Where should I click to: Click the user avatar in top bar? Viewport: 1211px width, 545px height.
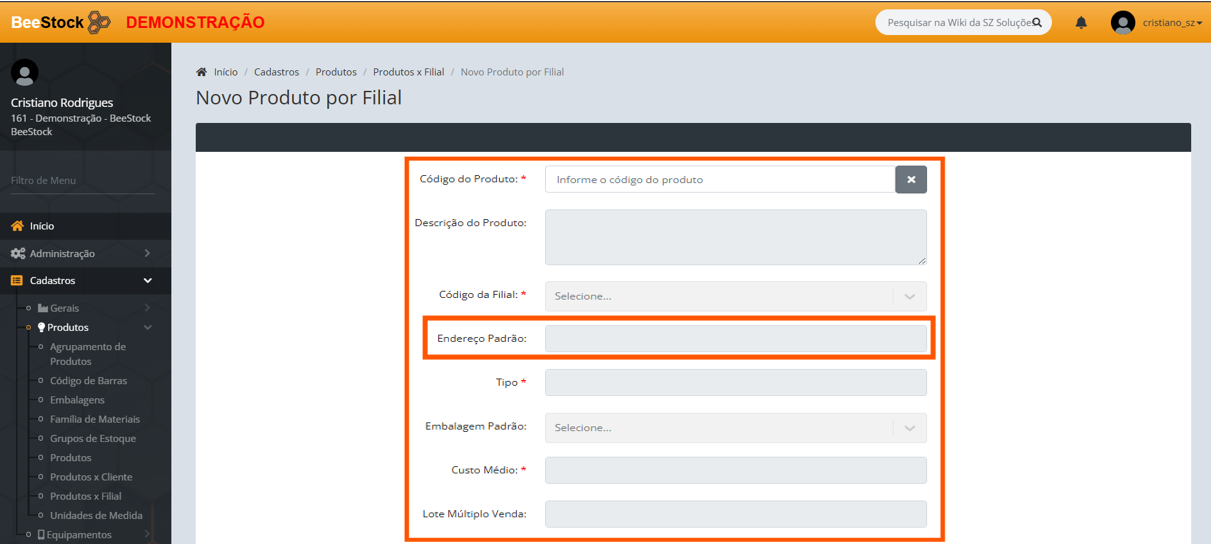(1122, 22)
